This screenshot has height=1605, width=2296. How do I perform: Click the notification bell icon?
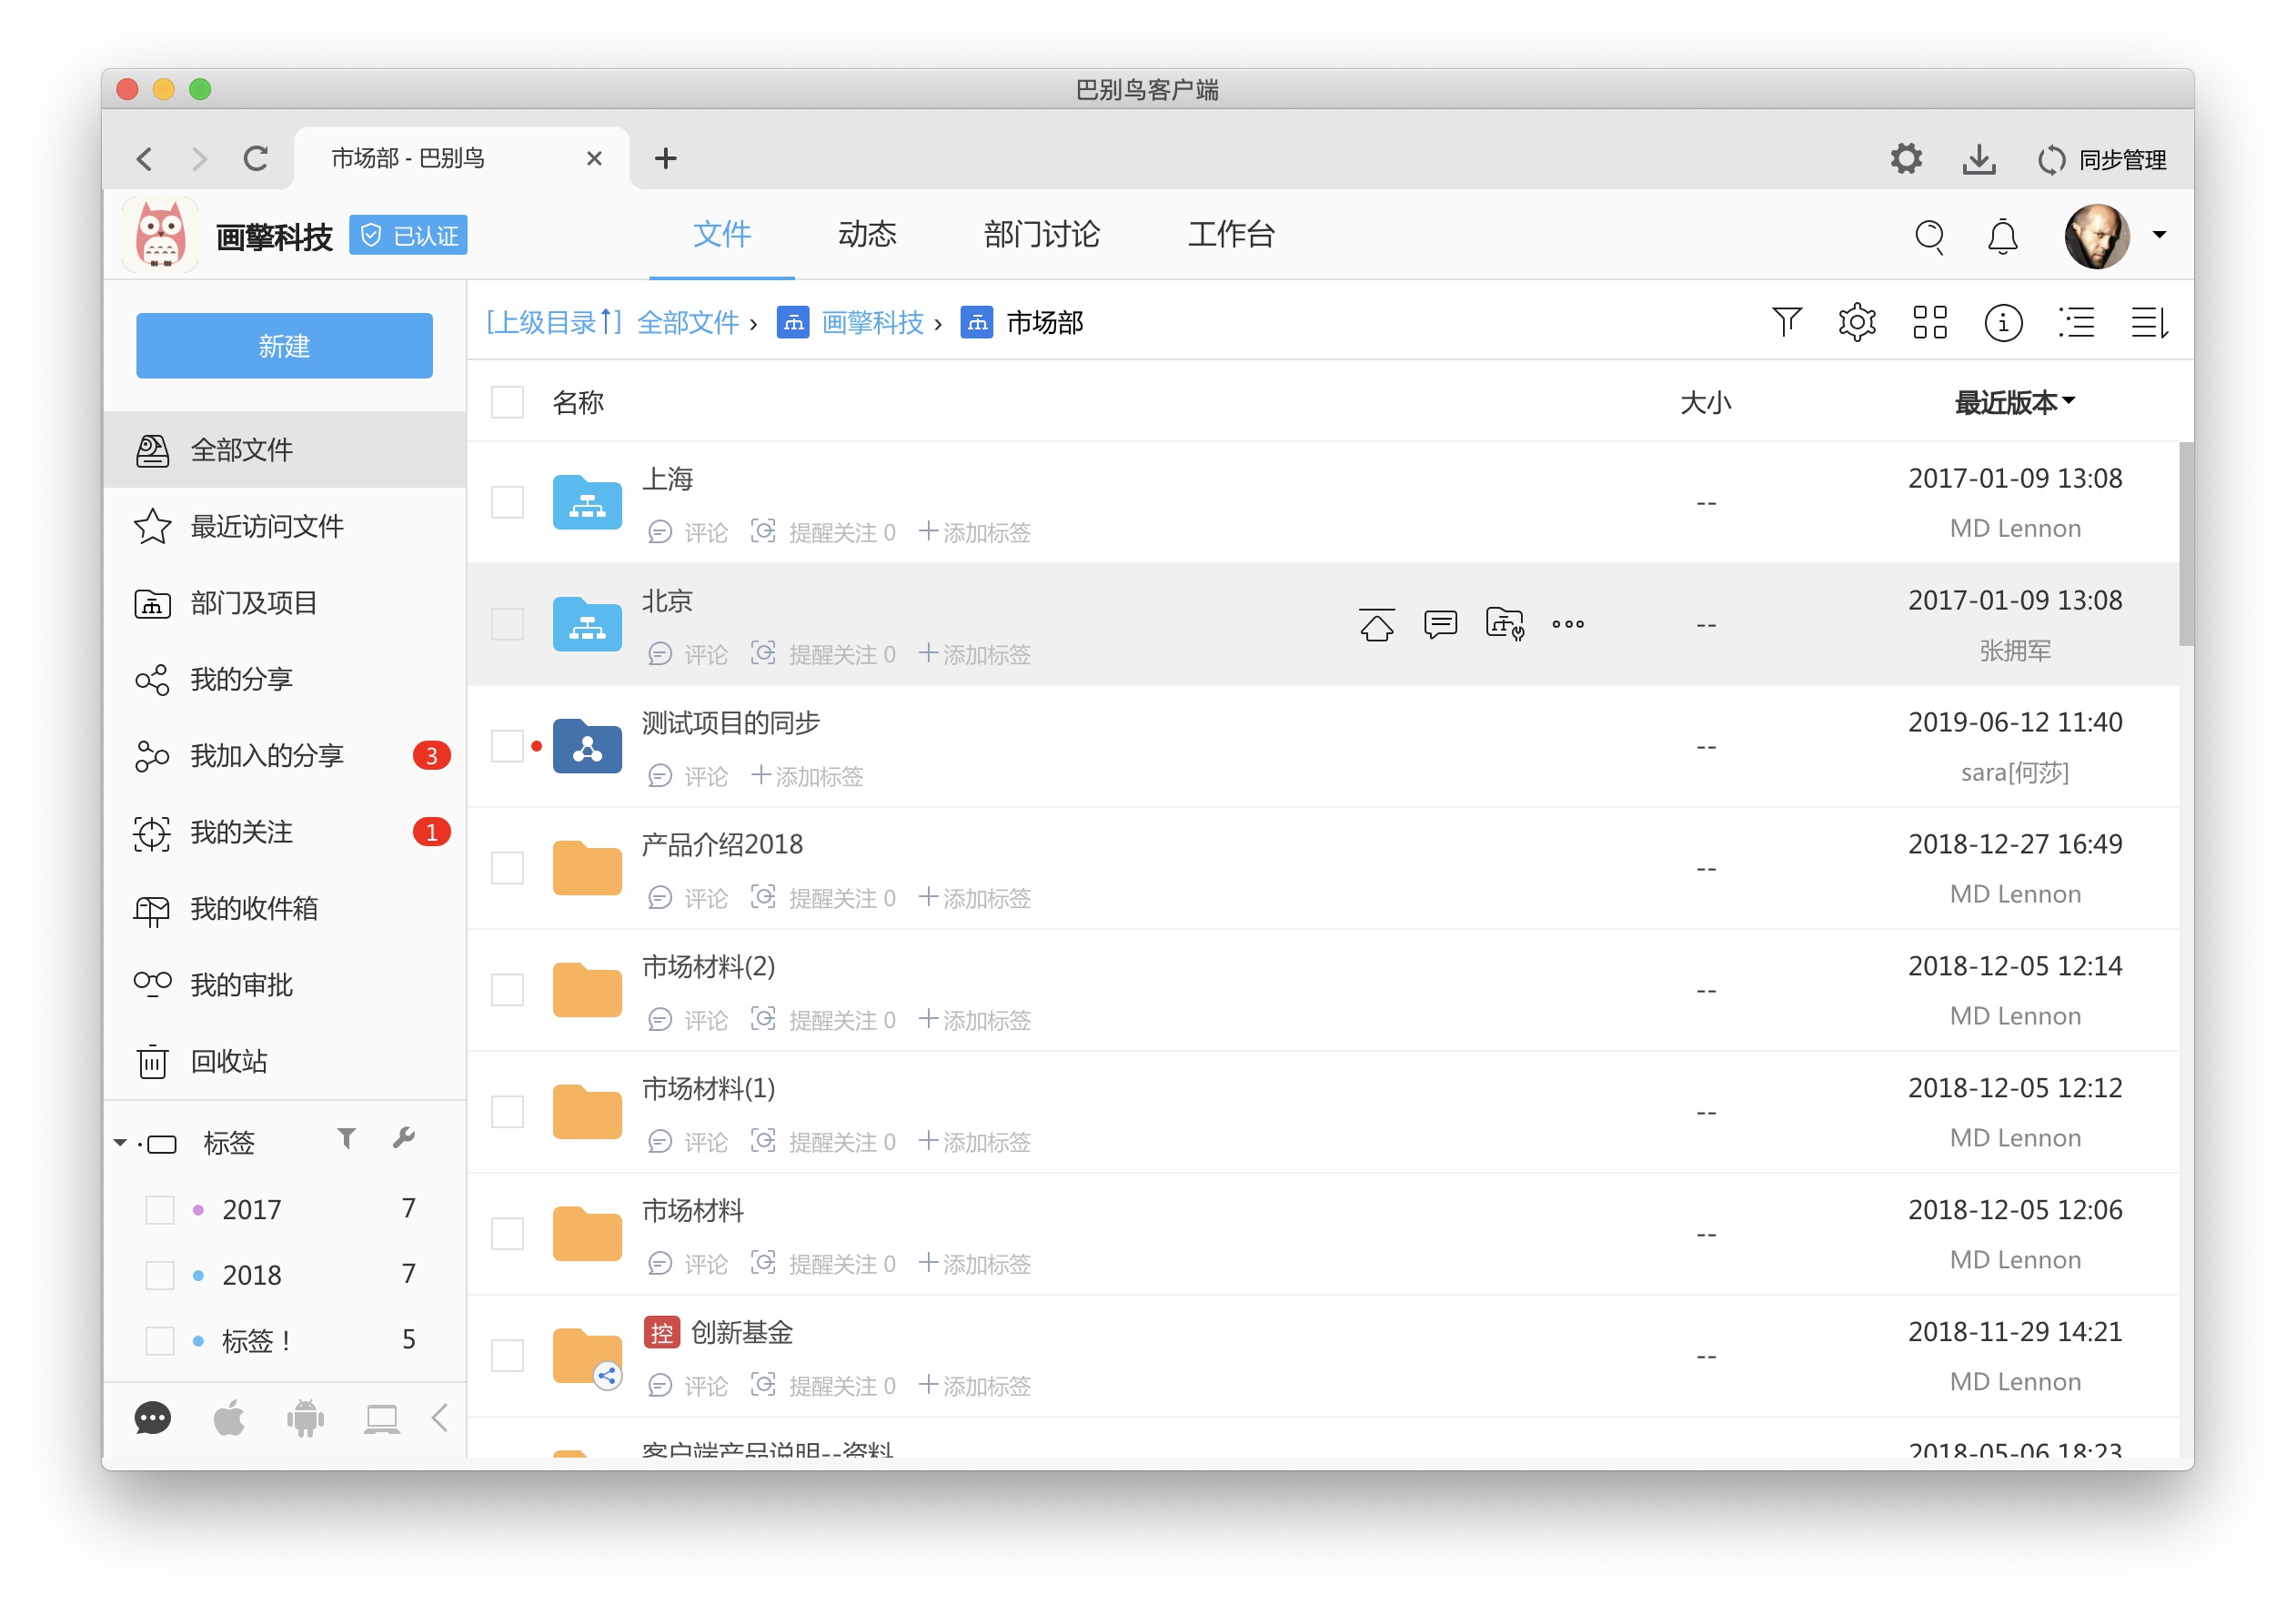point(2002,237)
